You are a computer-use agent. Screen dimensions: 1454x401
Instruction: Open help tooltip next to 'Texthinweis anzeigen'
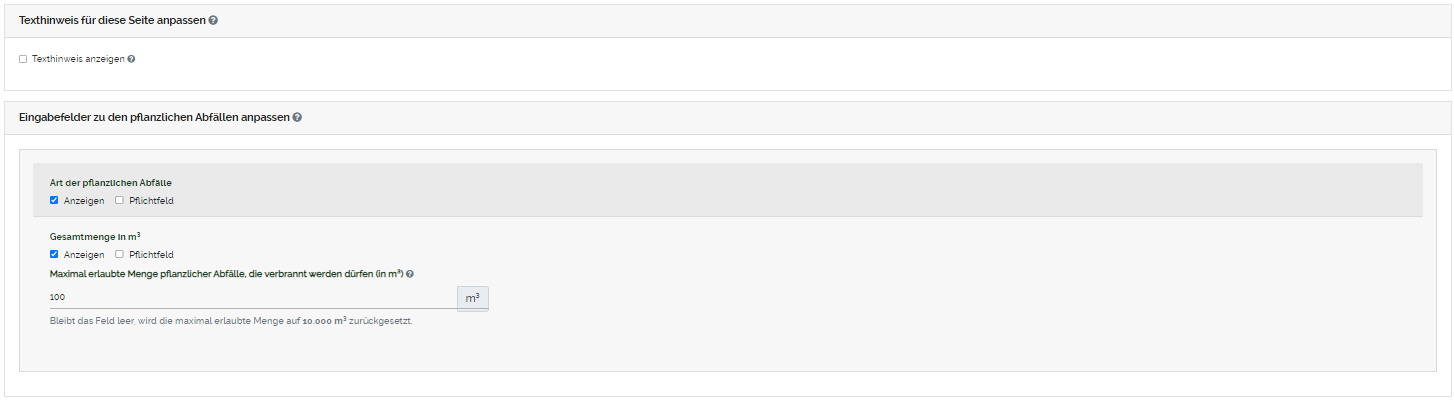[131, 59]
